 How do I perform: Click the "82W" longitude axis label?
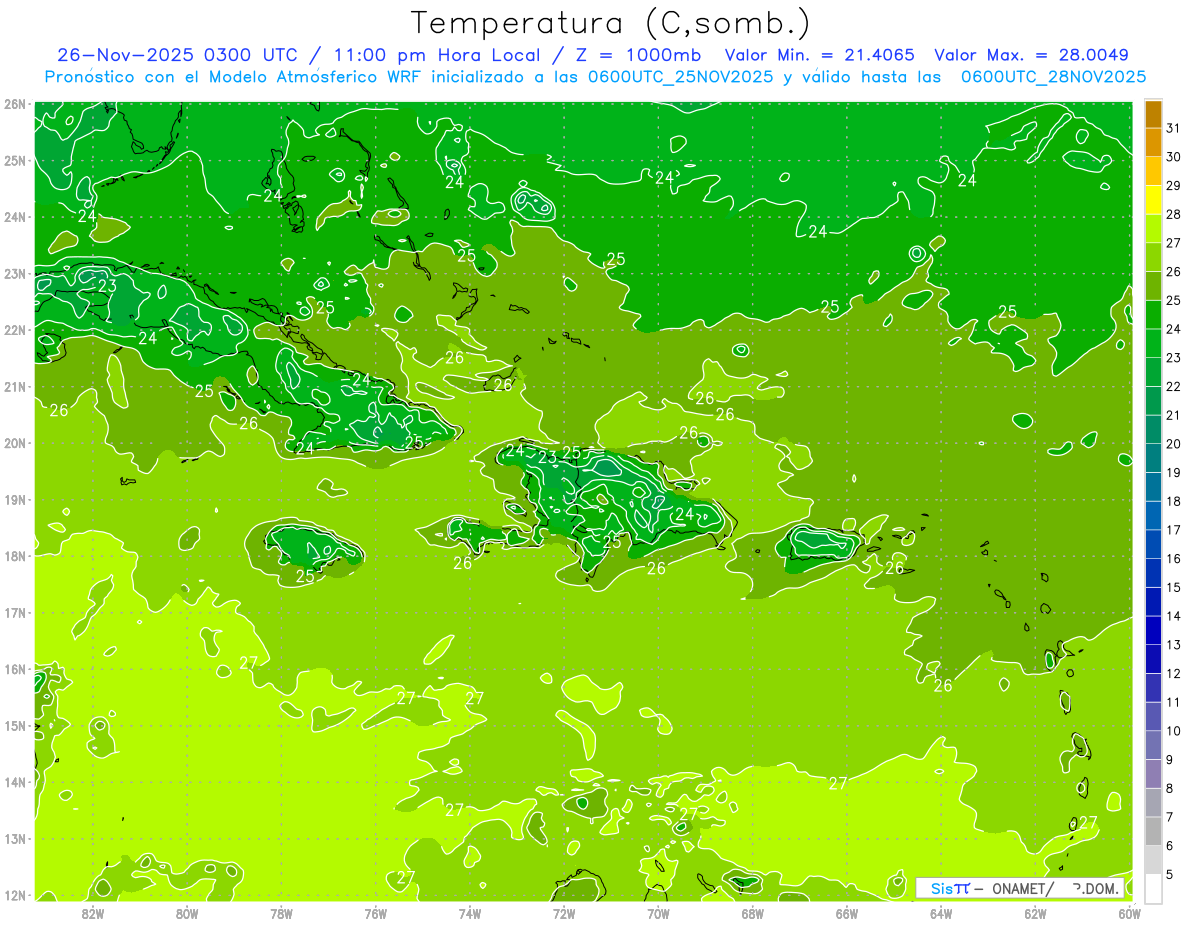coord(93,913)
